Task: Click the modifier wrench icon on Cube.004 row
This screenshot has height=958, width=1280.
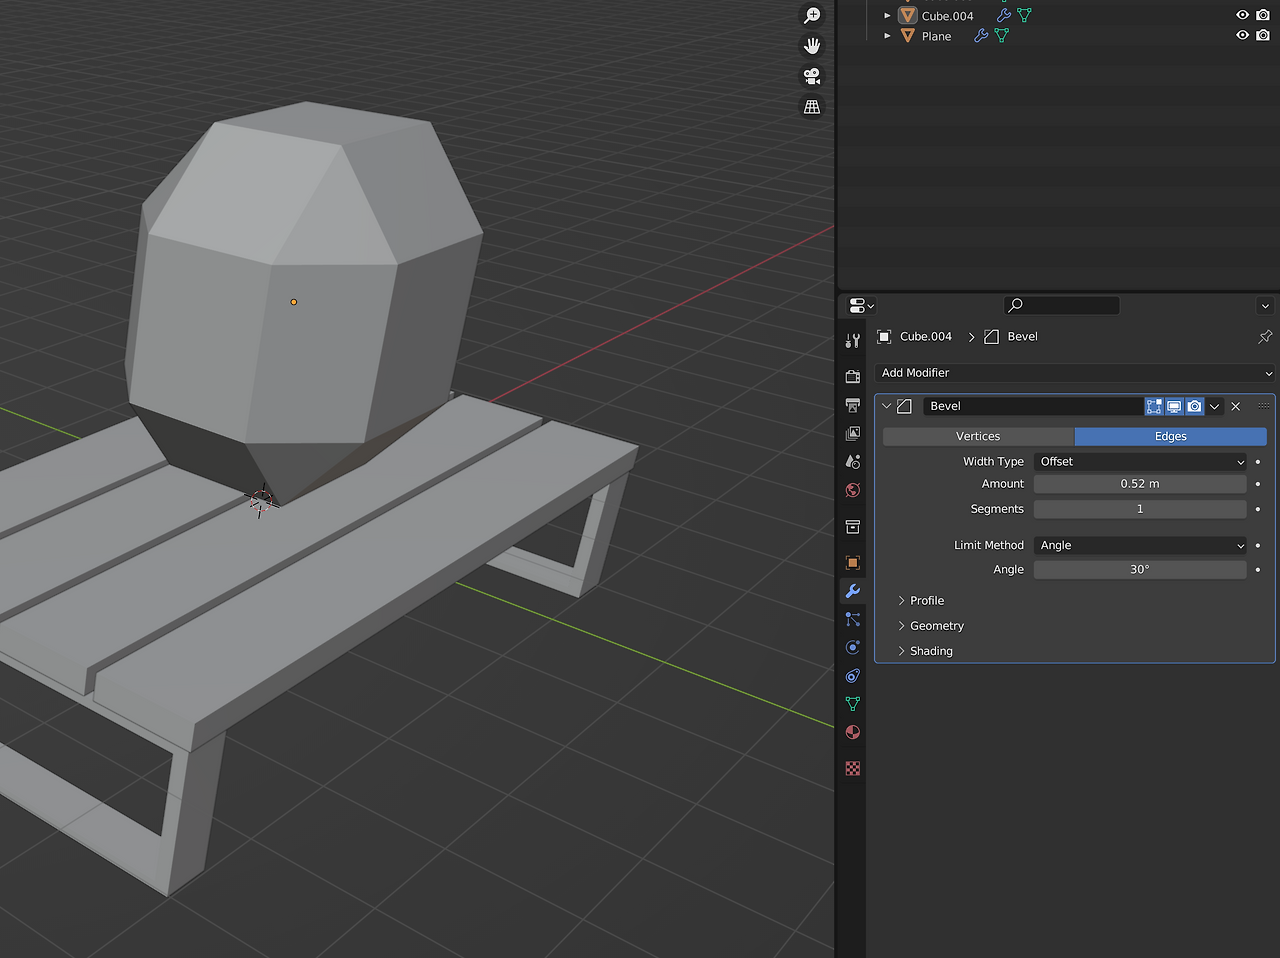Action: [1004, 15]
